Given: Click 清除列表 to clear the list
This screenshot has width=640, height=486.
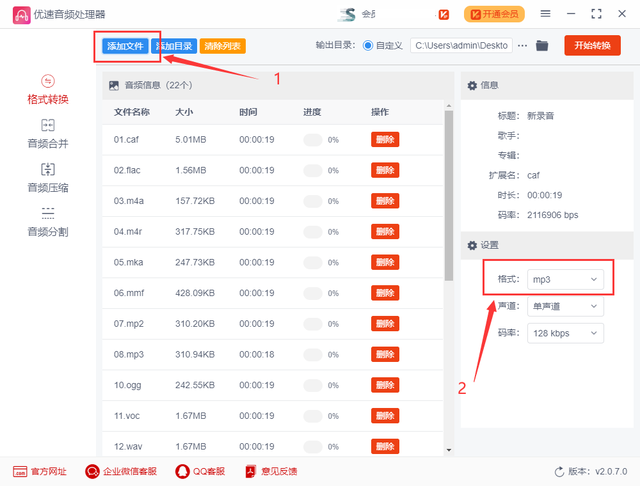Looking at the screenshot, I should point(222,46).
